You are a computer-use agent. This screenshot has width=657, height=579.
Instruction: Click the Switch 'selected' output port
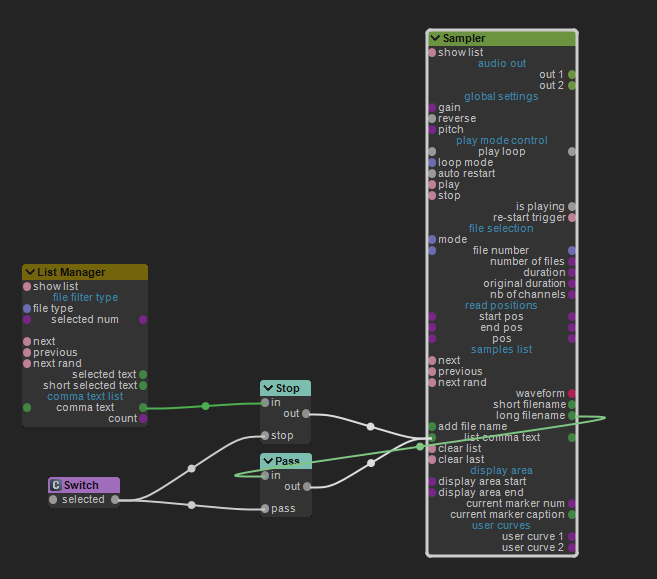115,500
